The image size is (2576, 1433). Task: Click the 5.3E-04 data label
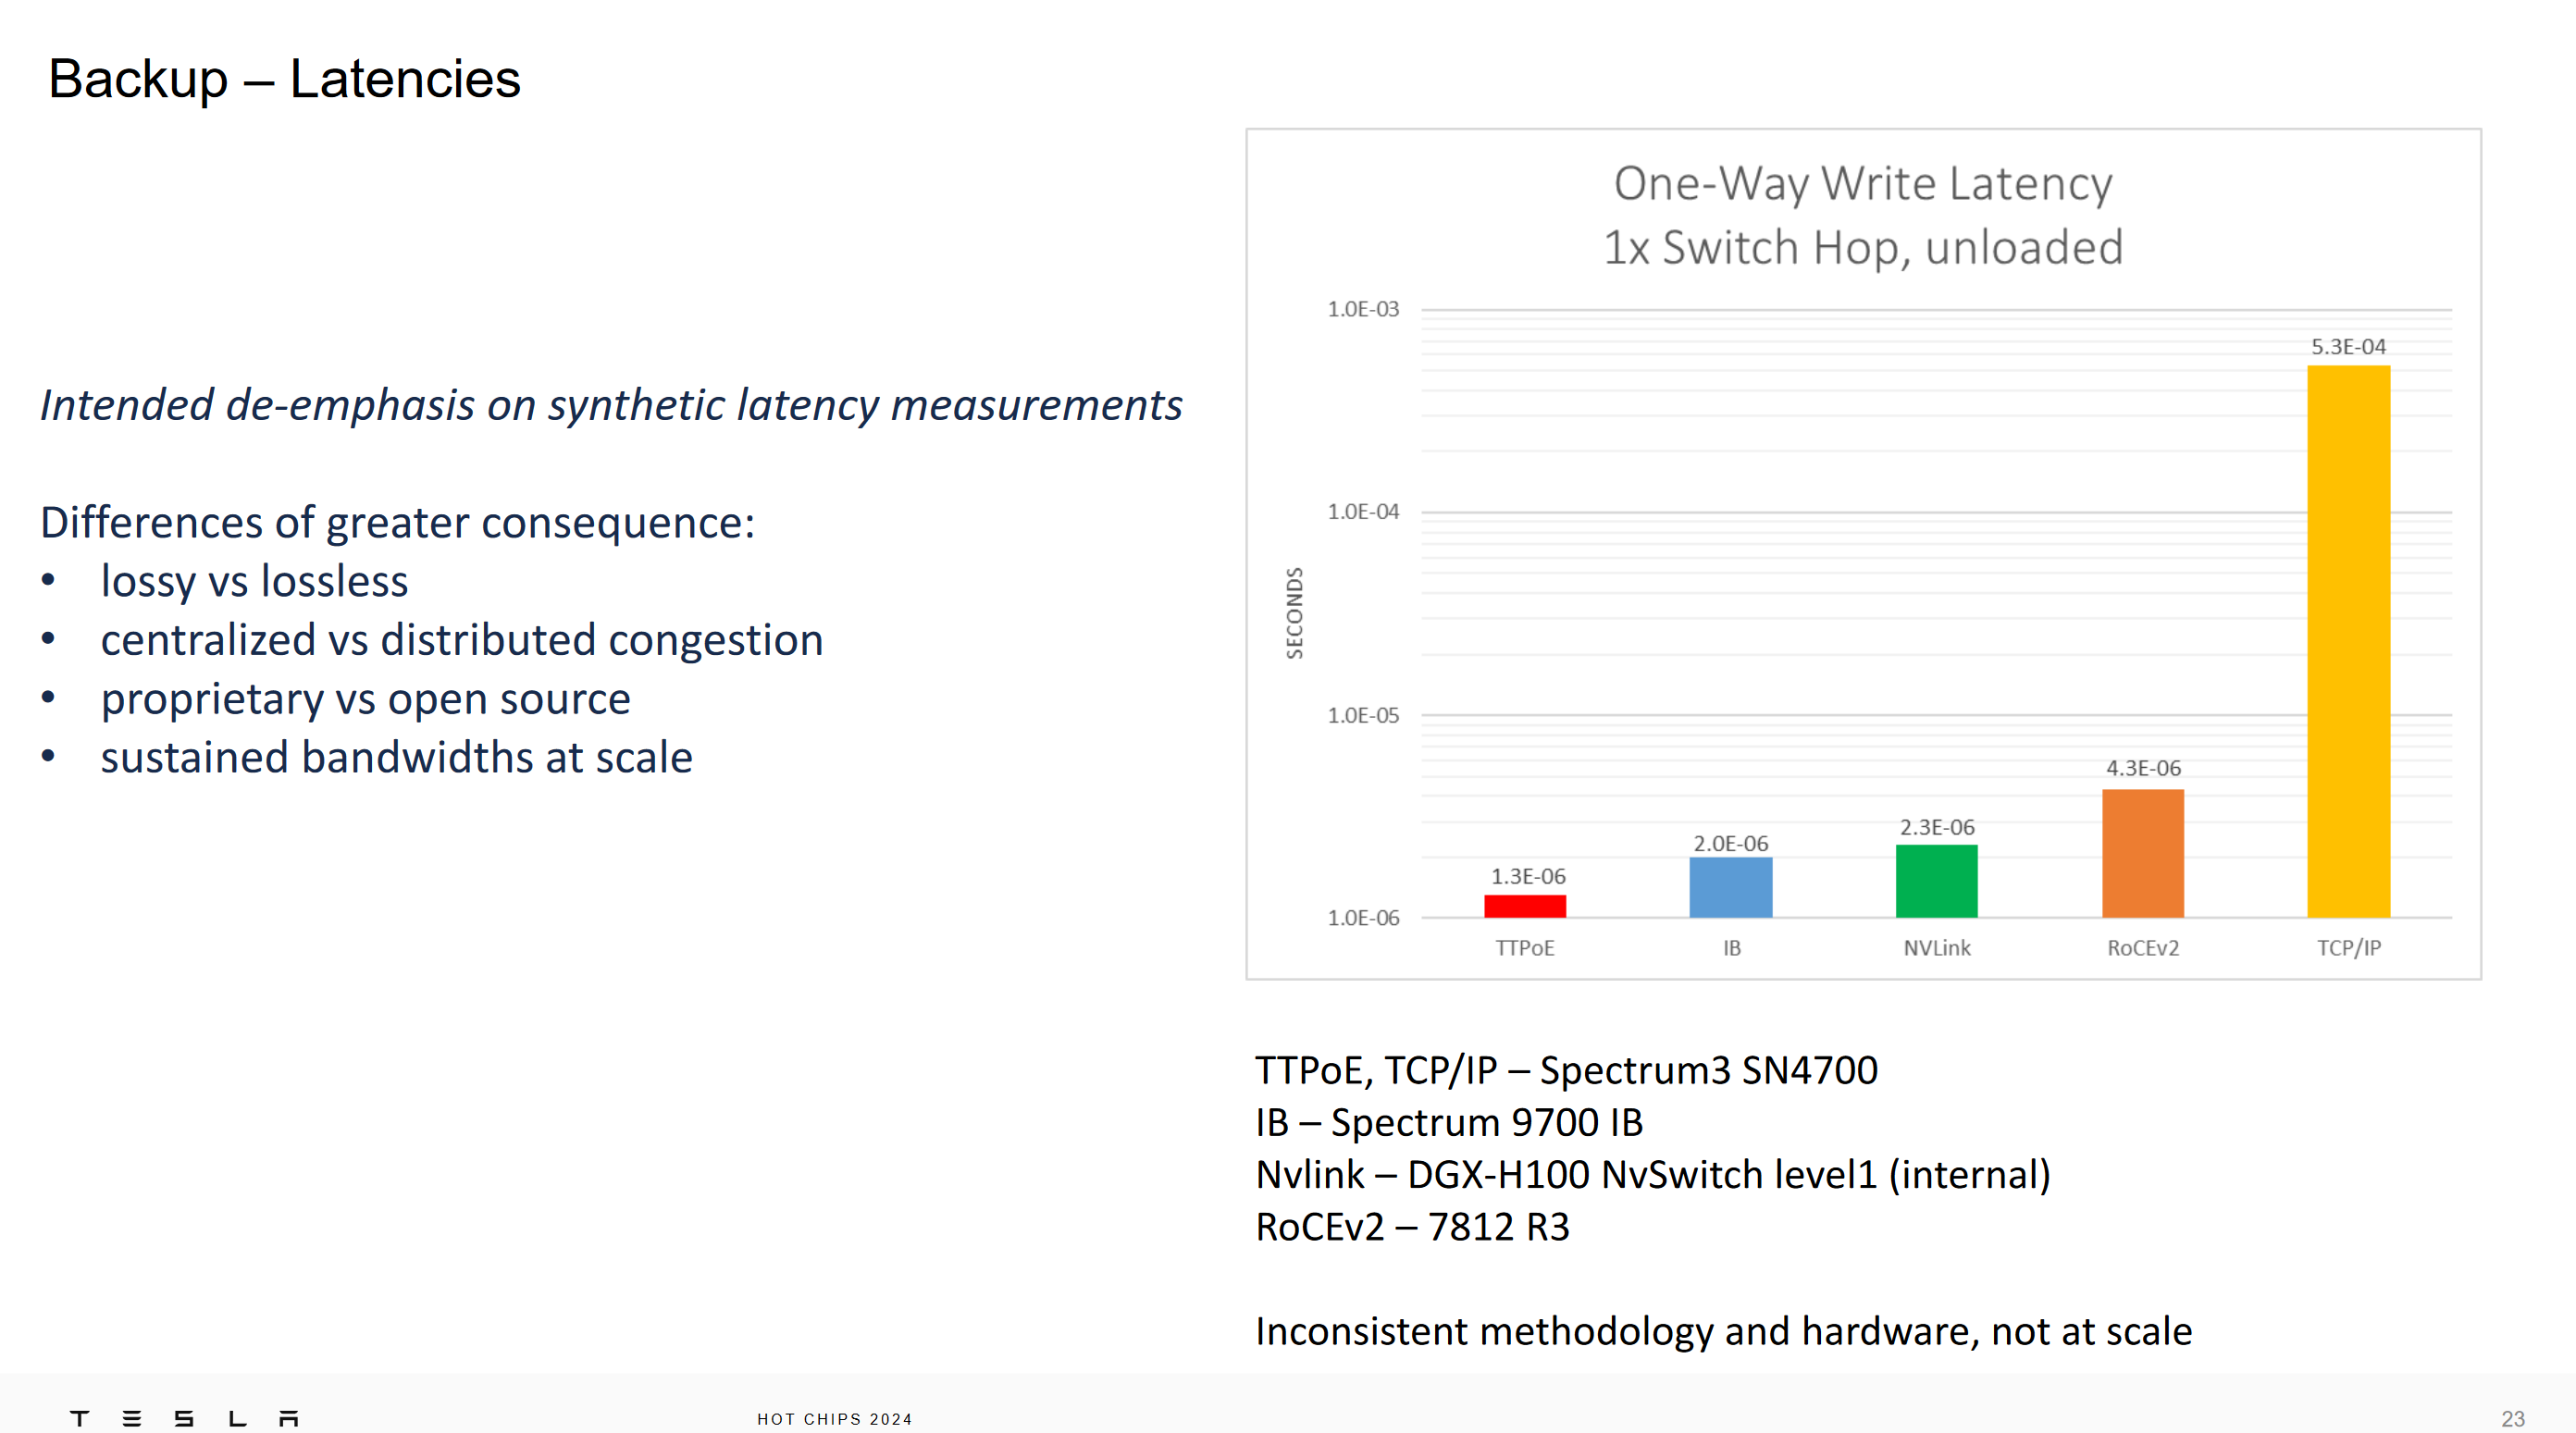pos(2349,346)
